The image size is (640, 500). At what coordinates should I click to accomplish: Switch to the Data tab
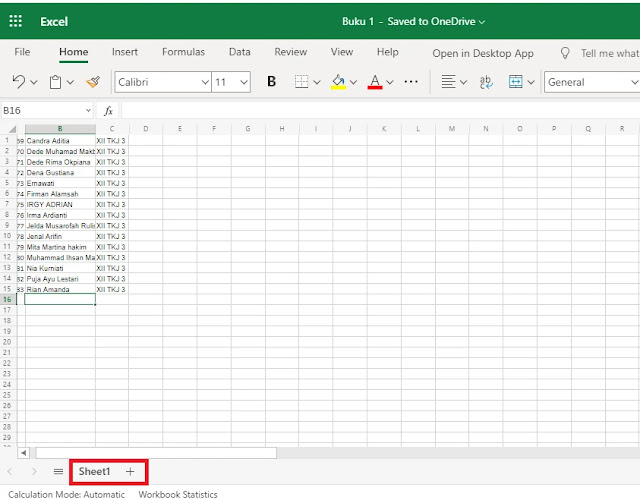pos(240,52)
